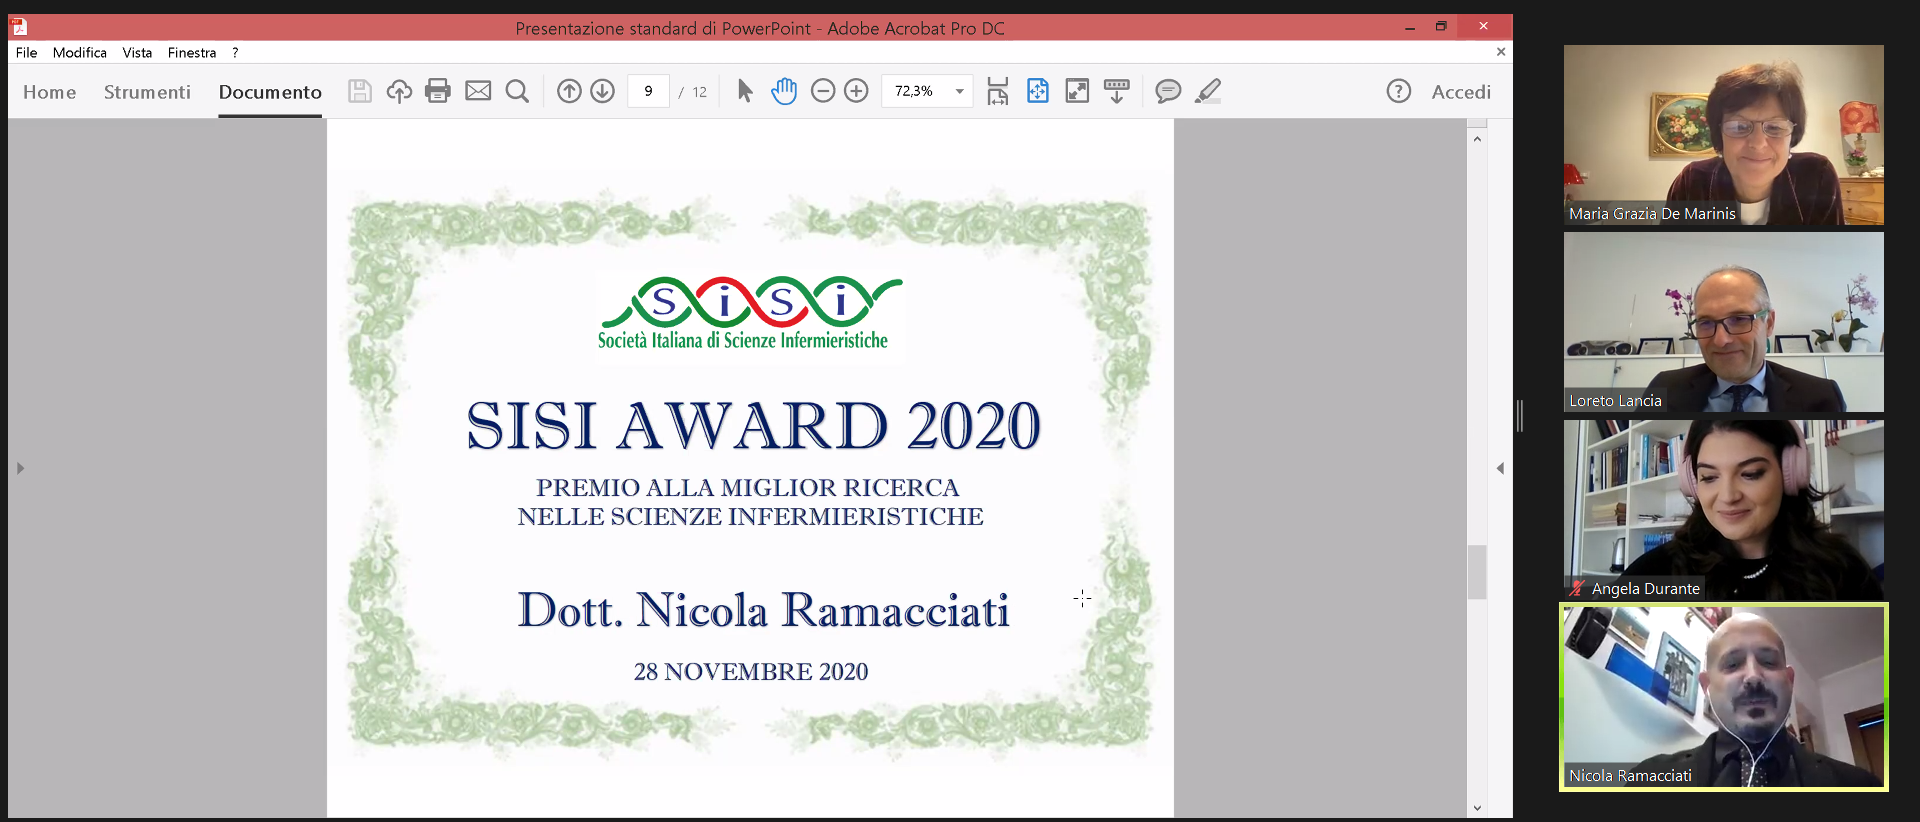Switch to the Home tab
The height and width of the screenshot is (822, 1920).
tap(50, 92)
